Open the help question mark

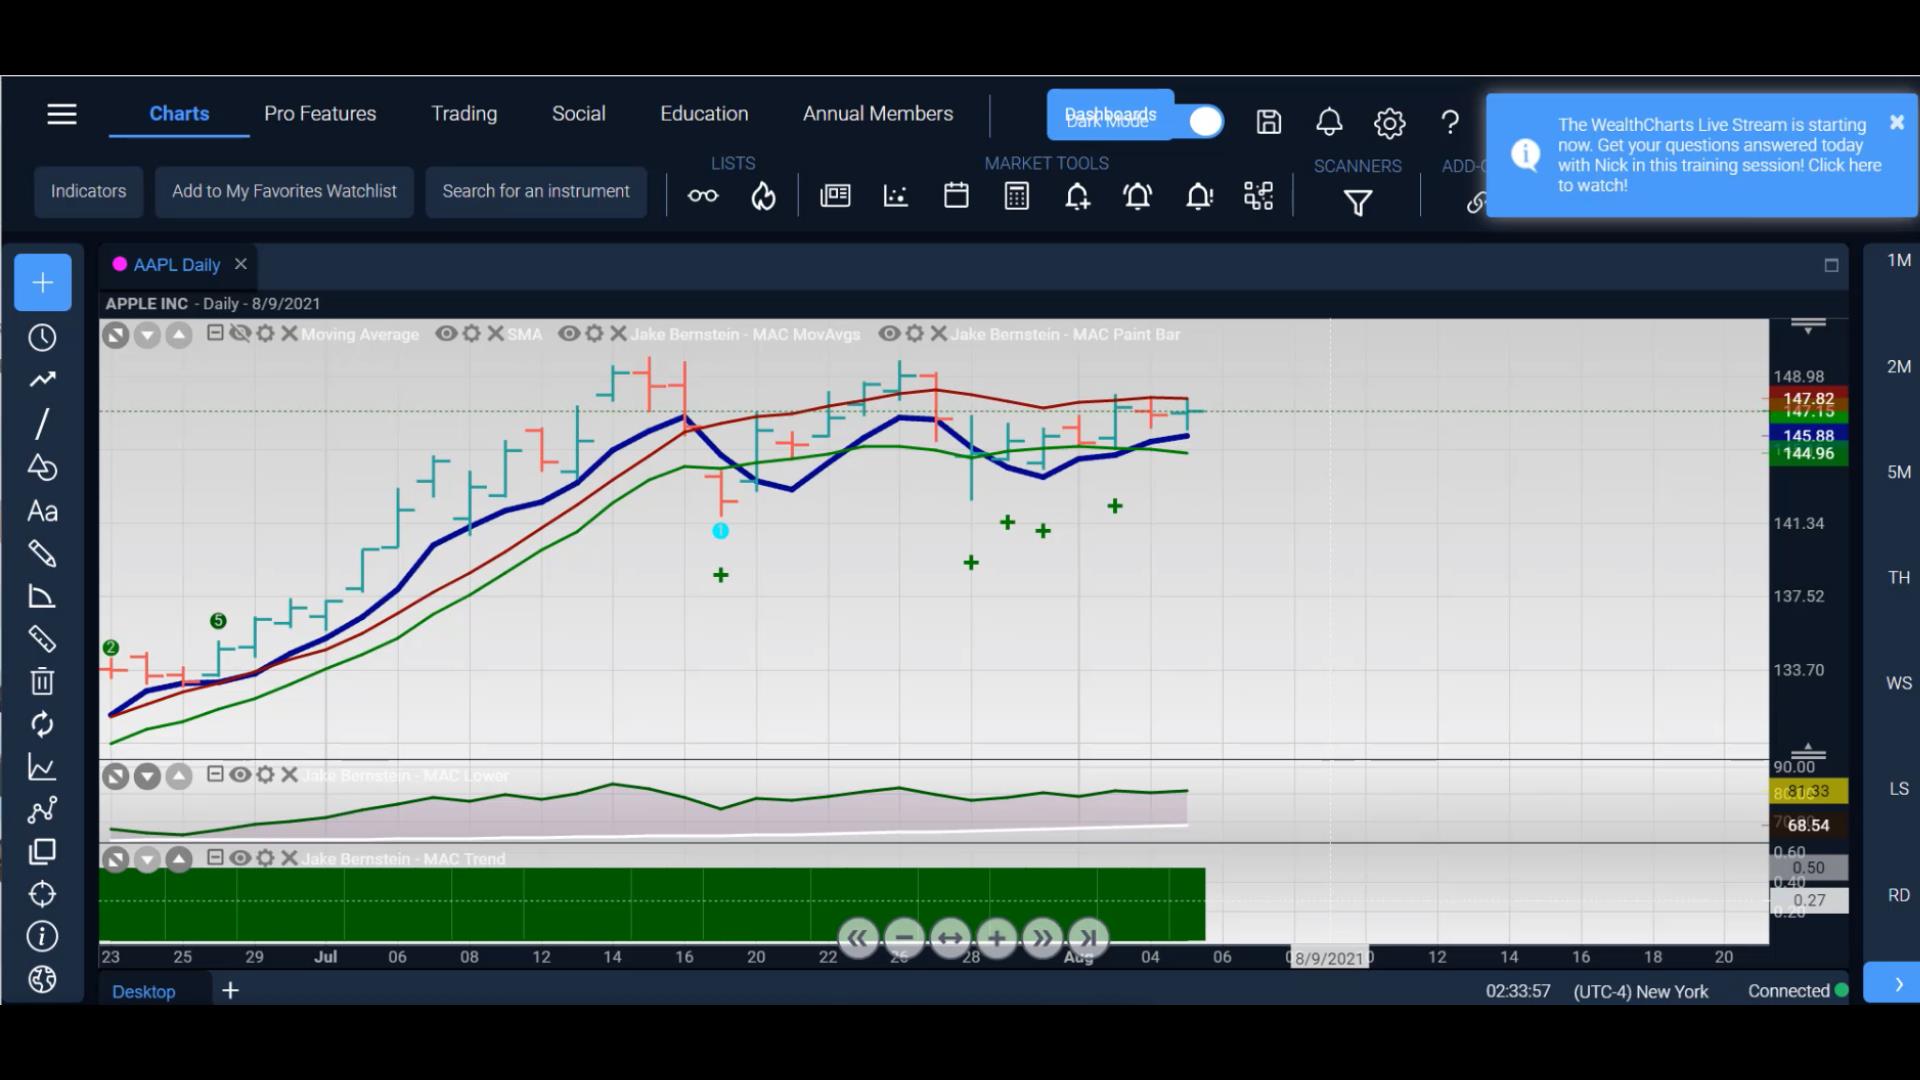(1450, 123)
